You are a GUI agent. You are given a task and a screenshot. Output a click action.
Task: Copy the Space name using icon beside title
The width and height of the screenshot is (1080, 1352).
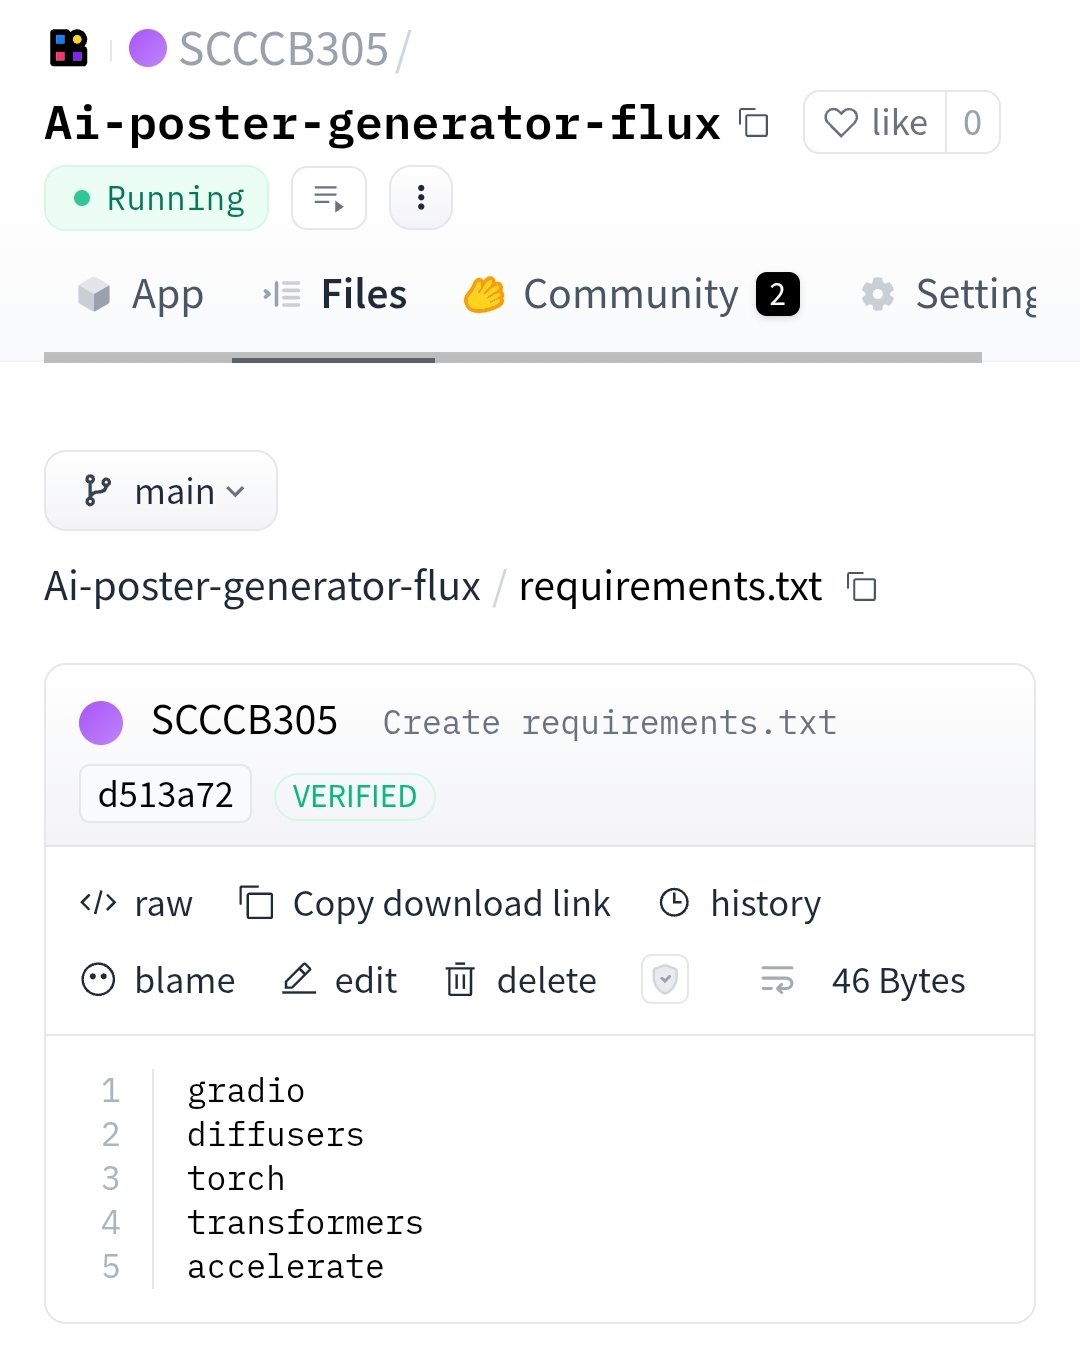[x=754, y=123]
